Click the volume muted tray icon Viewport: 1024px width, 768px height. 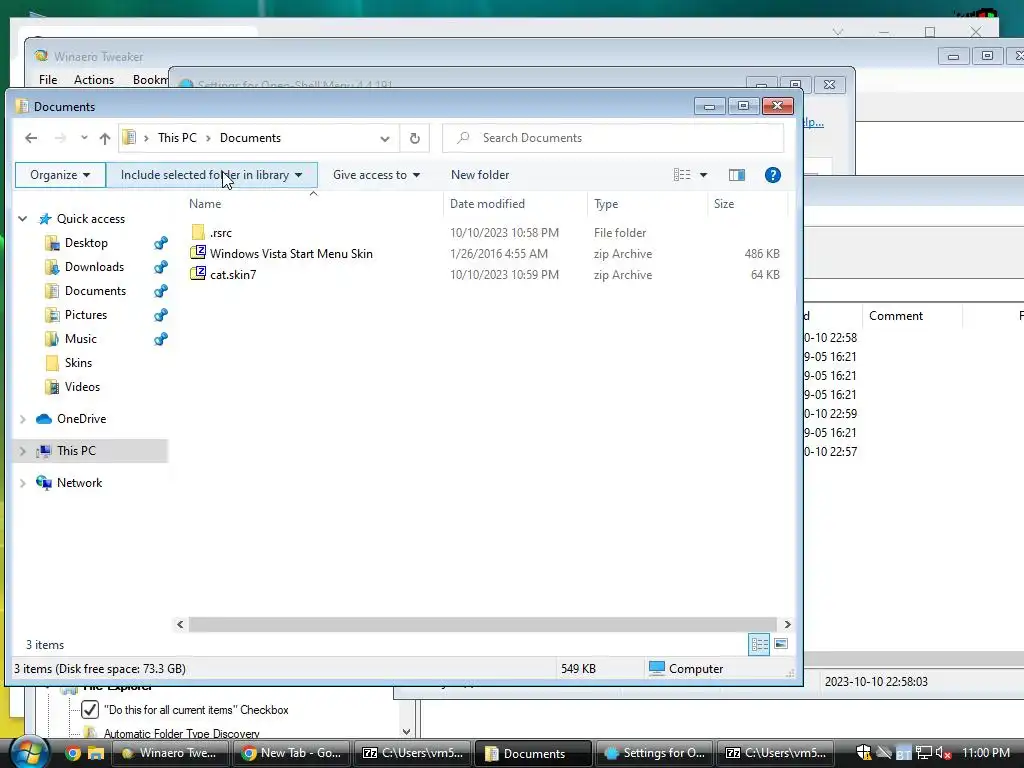coord(942,753)
